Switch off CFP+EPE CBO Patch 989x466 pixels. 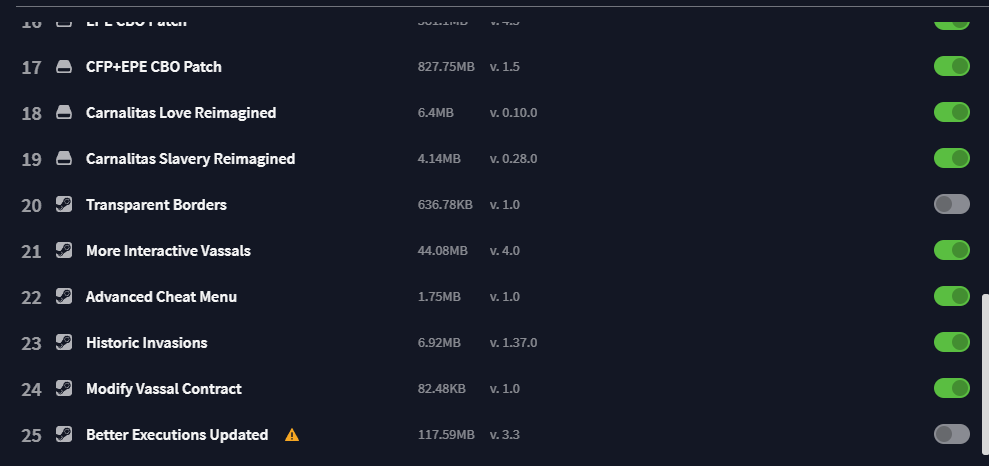pyautogui.click(x=951, y=66)
